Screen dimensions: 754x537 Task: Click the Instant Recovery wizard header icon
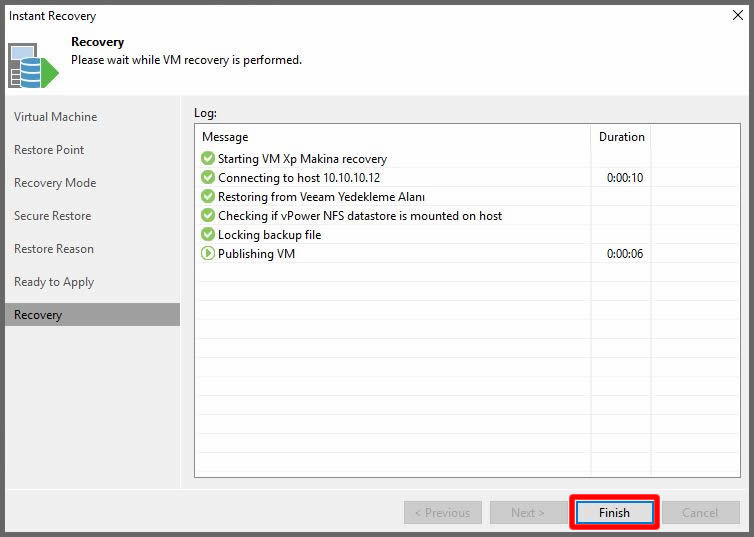33,66
